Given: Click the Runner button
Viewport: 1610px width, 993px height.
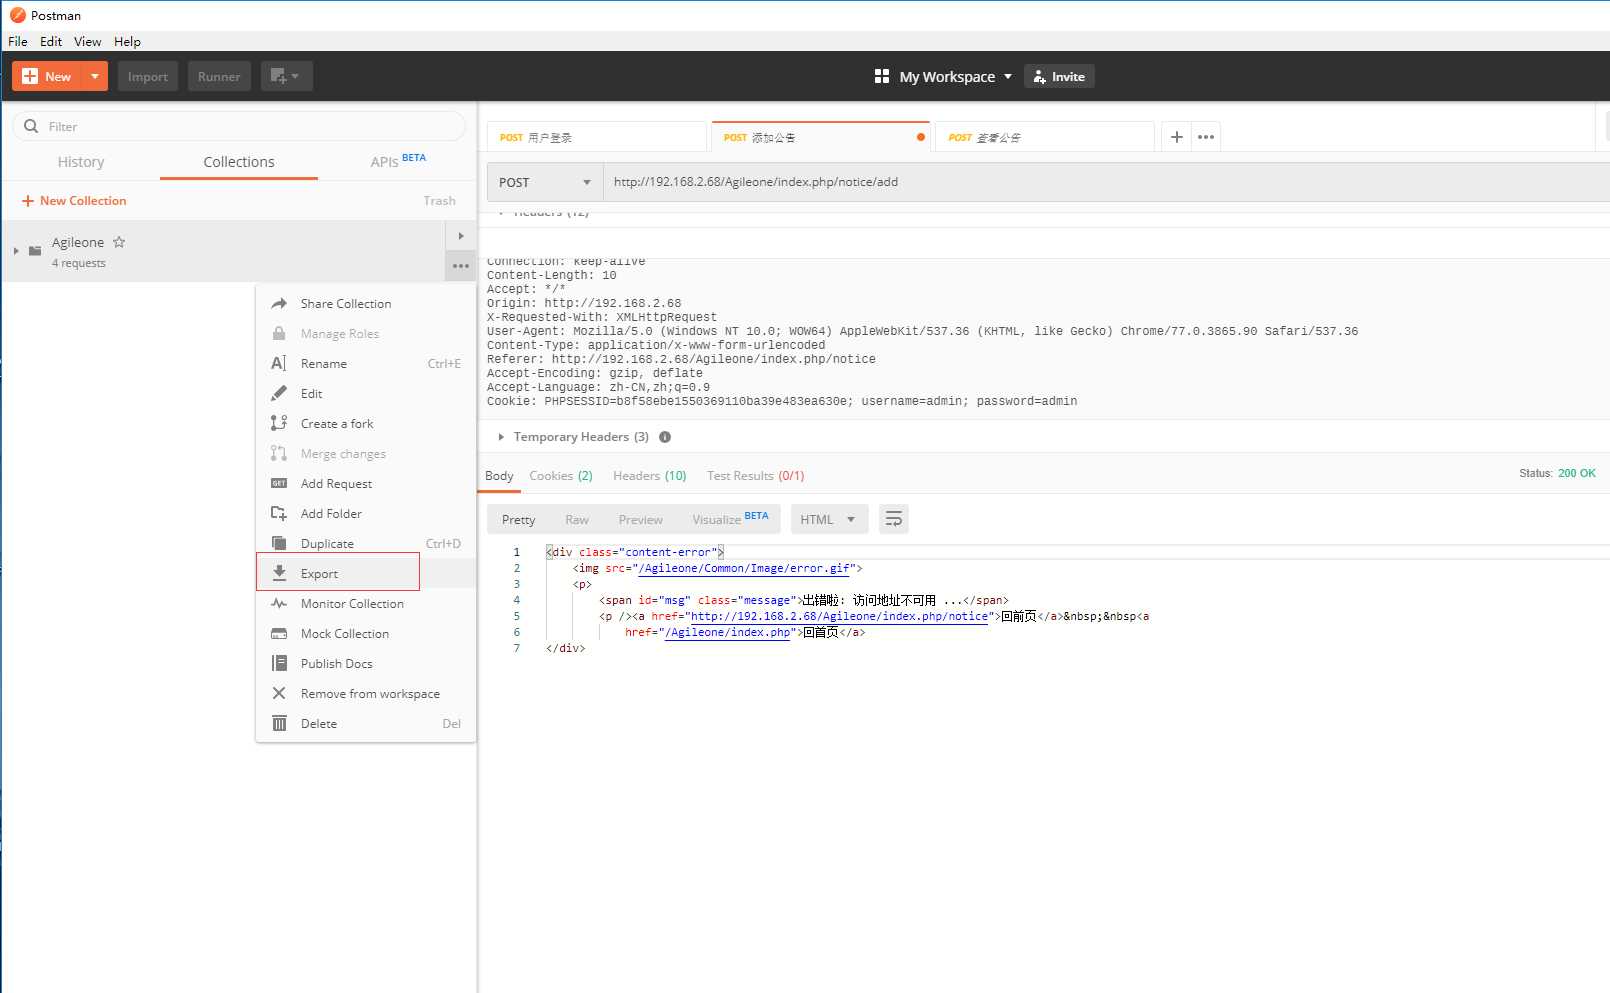Looking at the screenshot, I should (x=219, y=76).
